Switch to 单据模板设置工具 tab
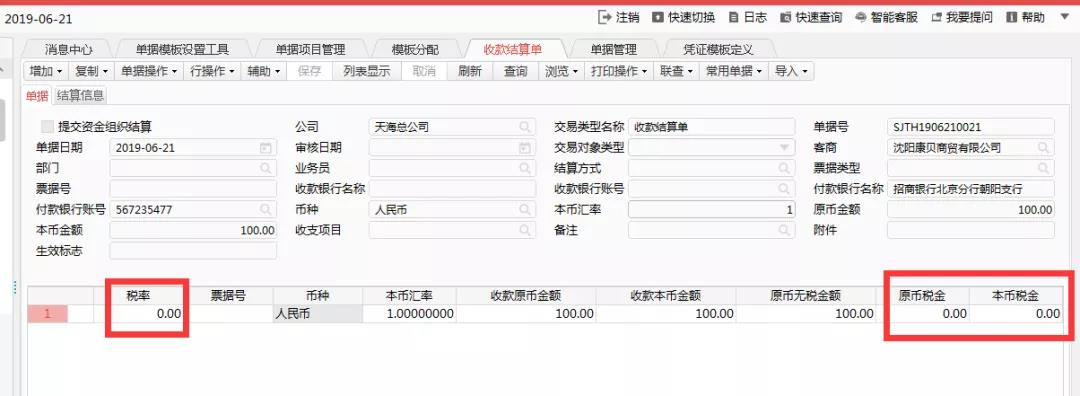Viewport: 1080px width, 396px height. [x=183, y=50]
